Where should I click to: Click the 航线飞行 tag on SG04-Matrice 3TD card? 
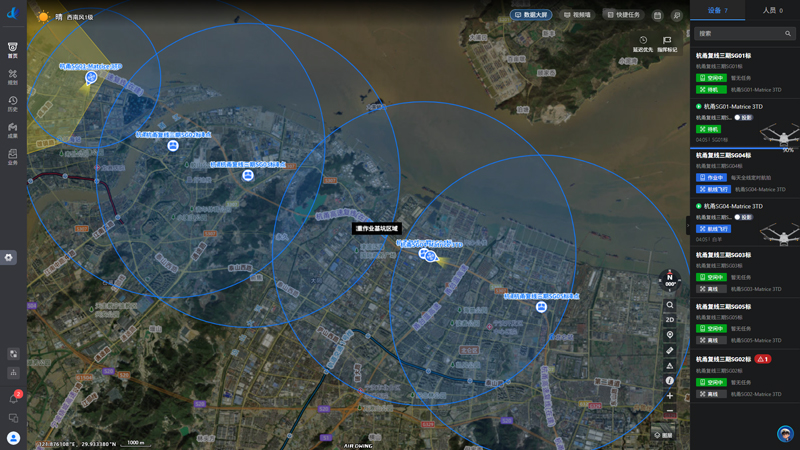[713, 229]
